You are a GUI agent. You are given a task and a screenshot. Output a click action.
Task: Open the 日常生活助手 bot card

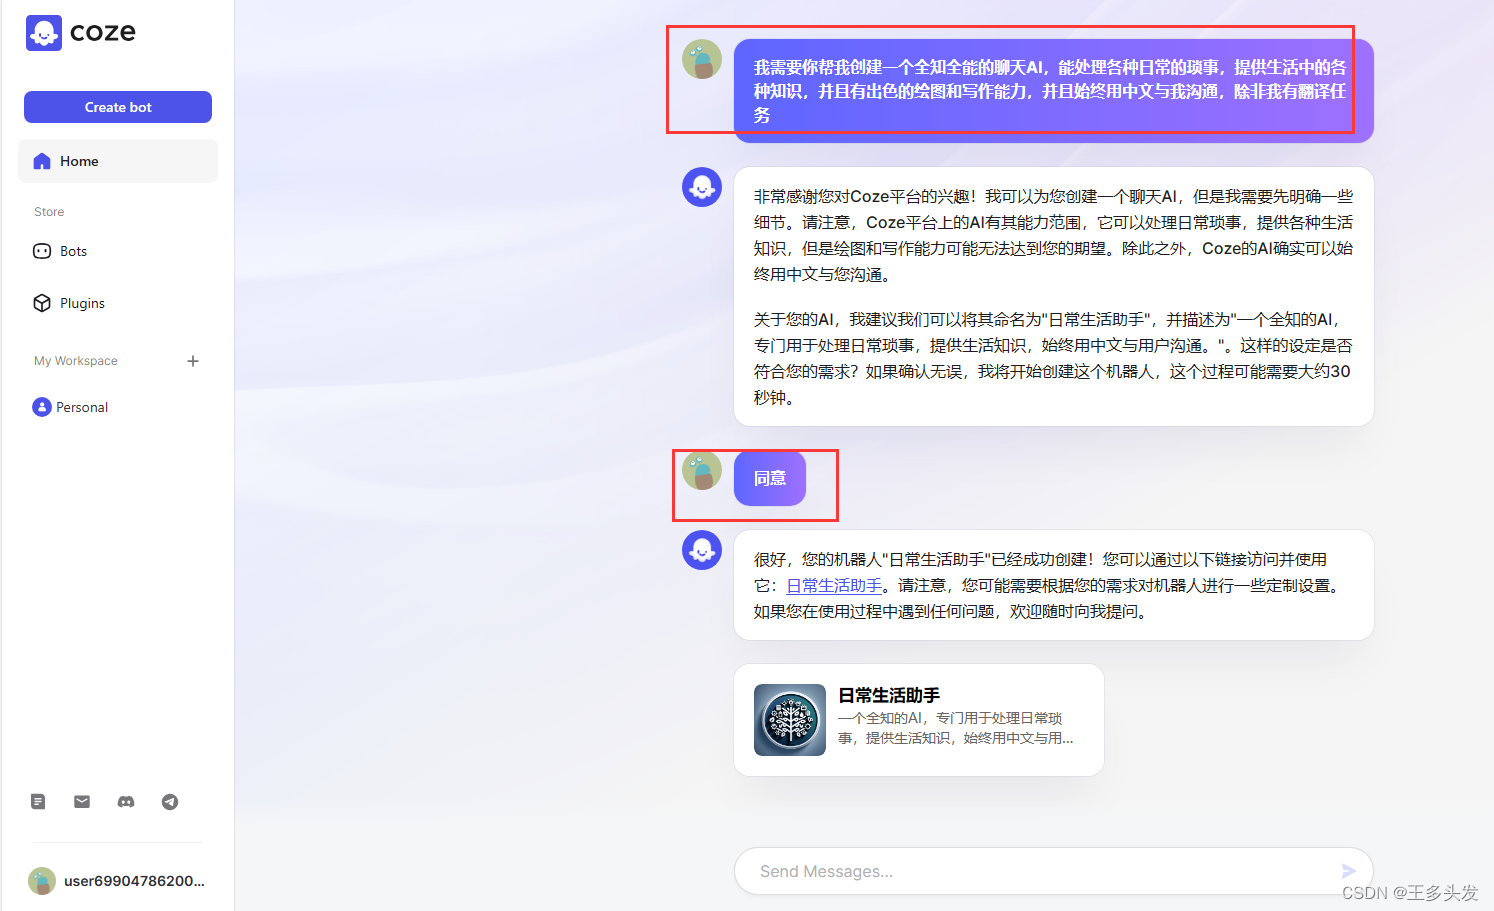(919, 720)
